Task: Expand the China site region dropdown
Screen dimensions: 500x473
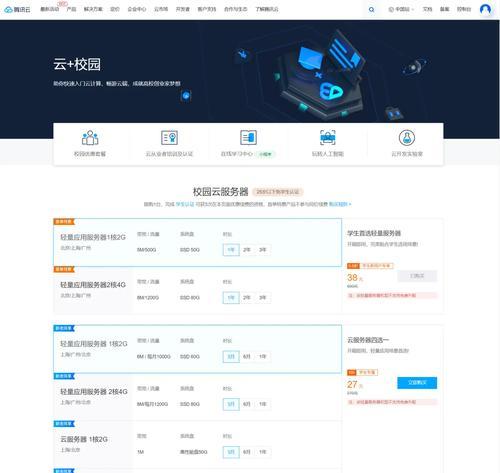Action: click(x=402, y=9)
